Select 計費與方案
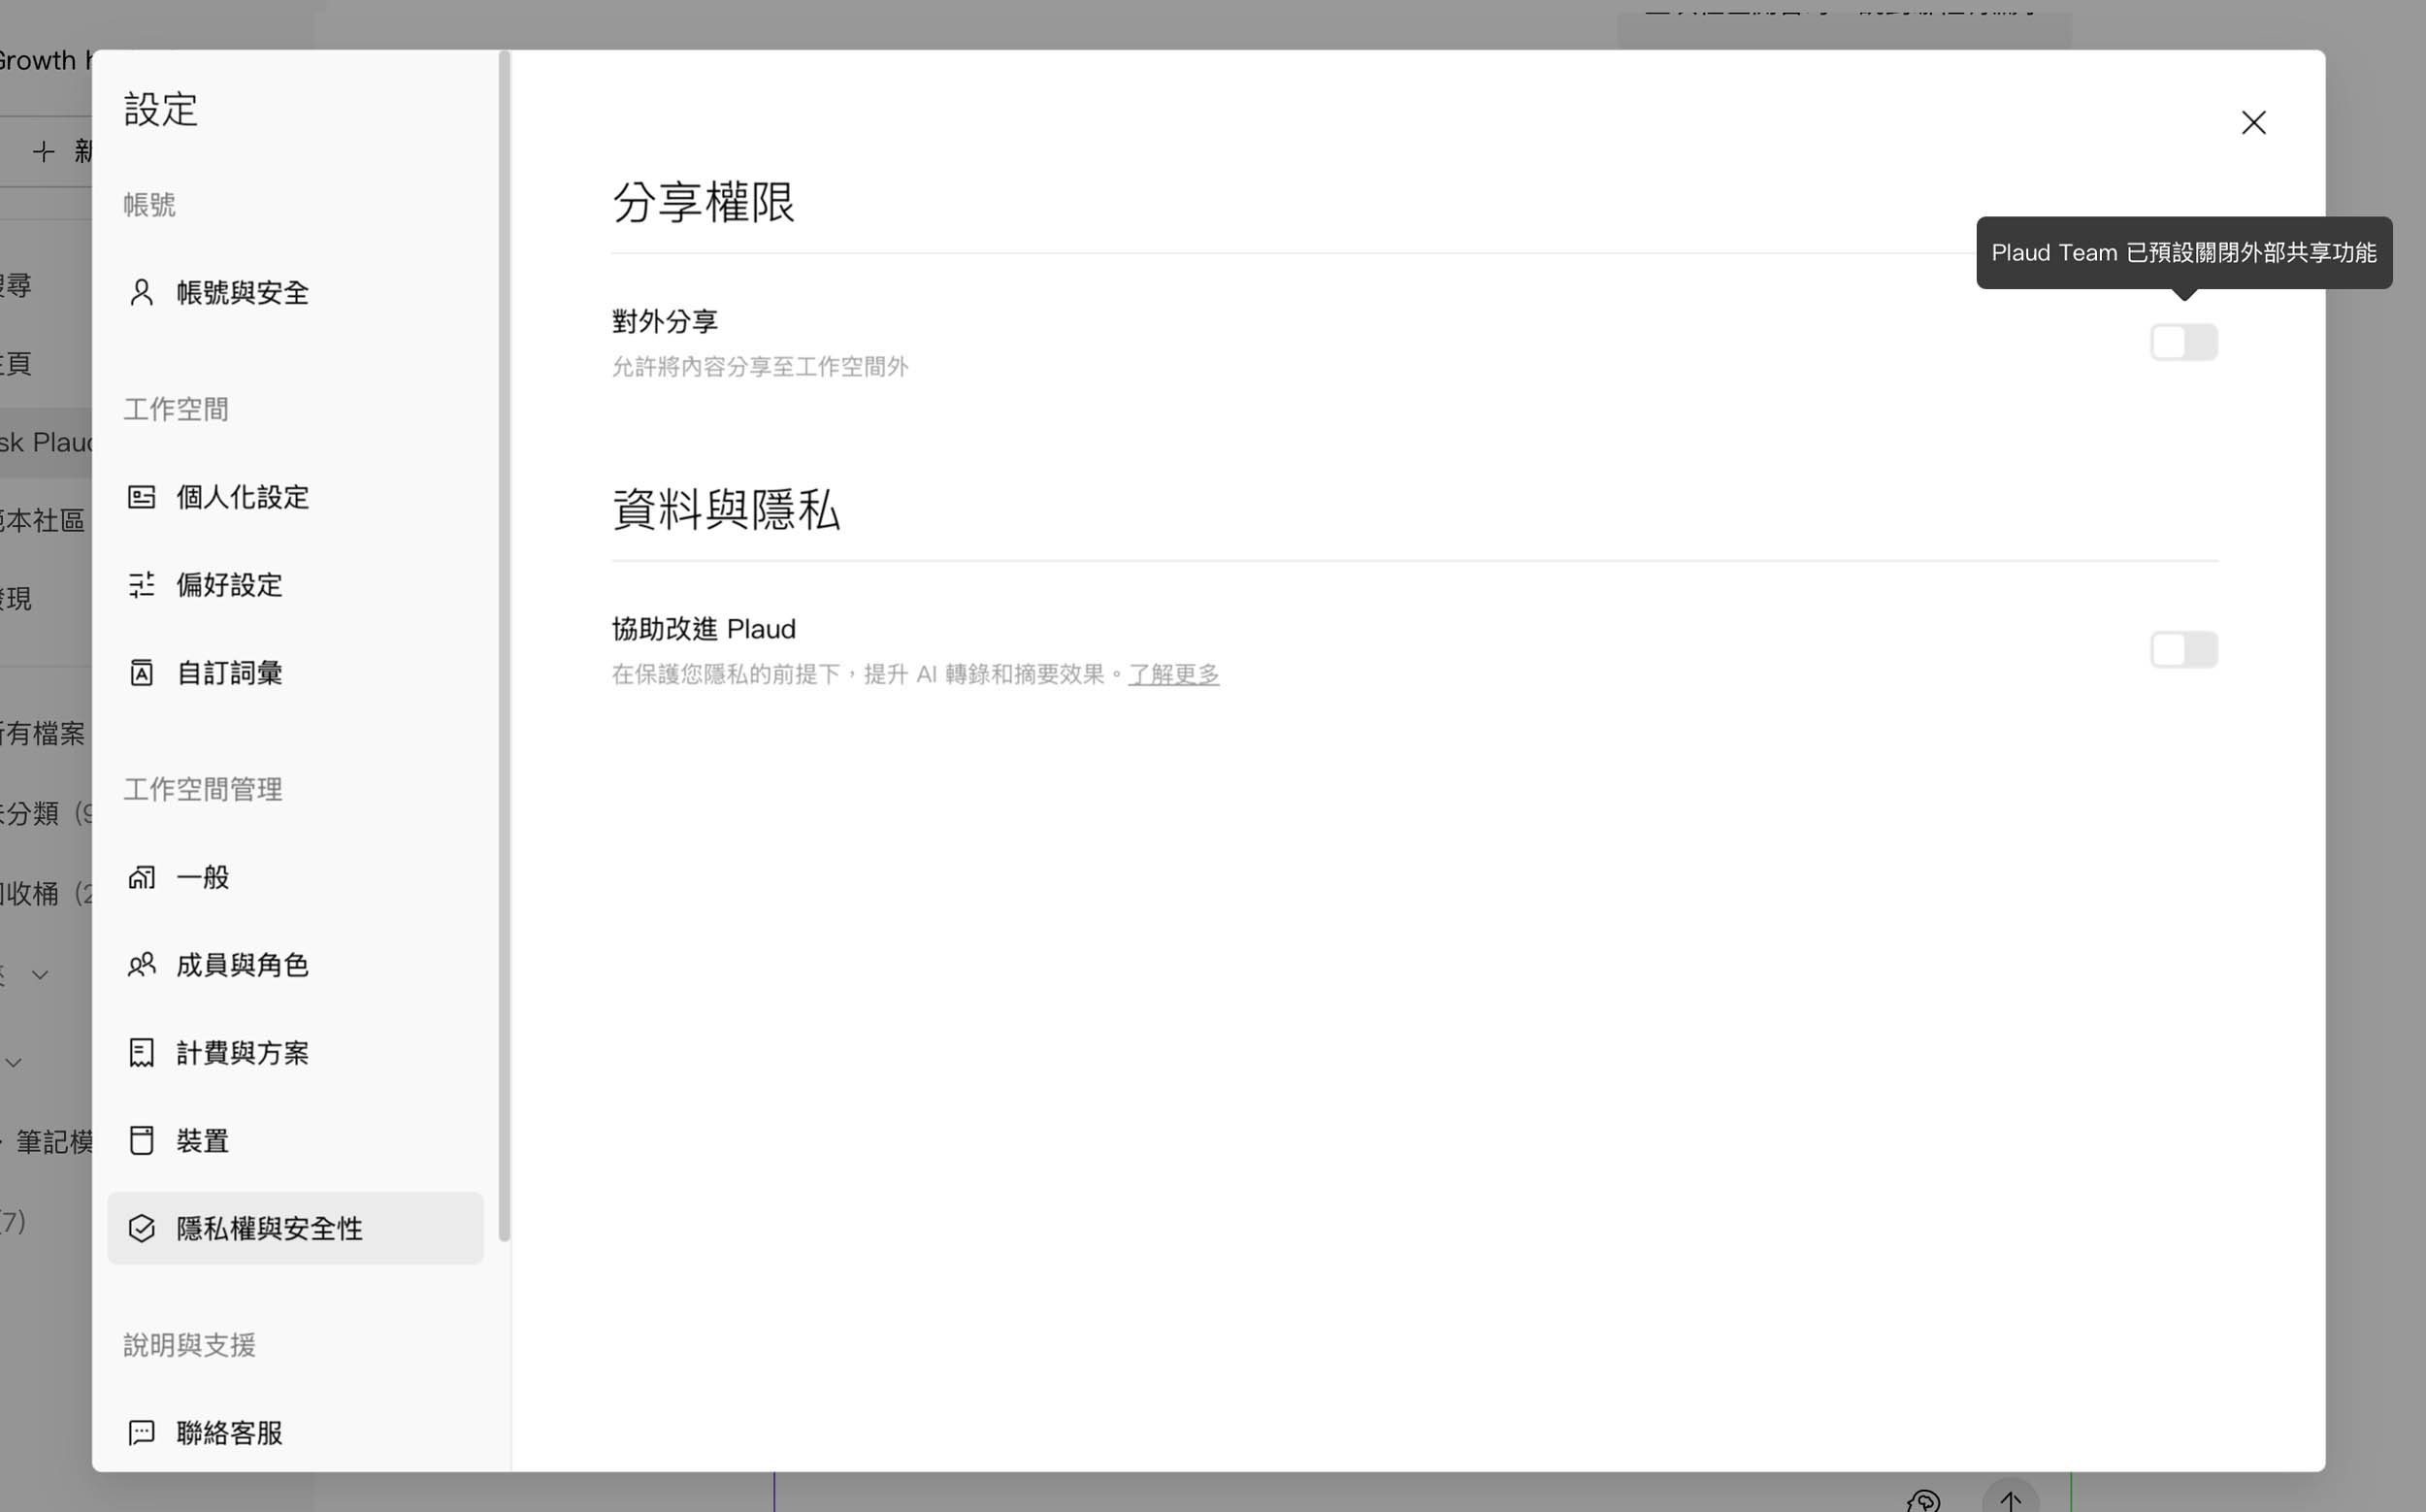 click(295, 1053)
